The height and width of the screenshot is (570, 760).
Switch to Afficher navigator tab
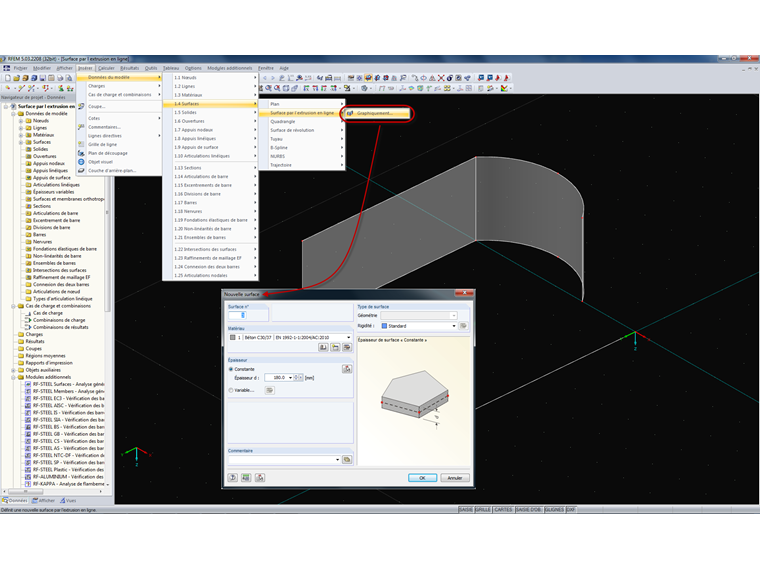point(44,501)
